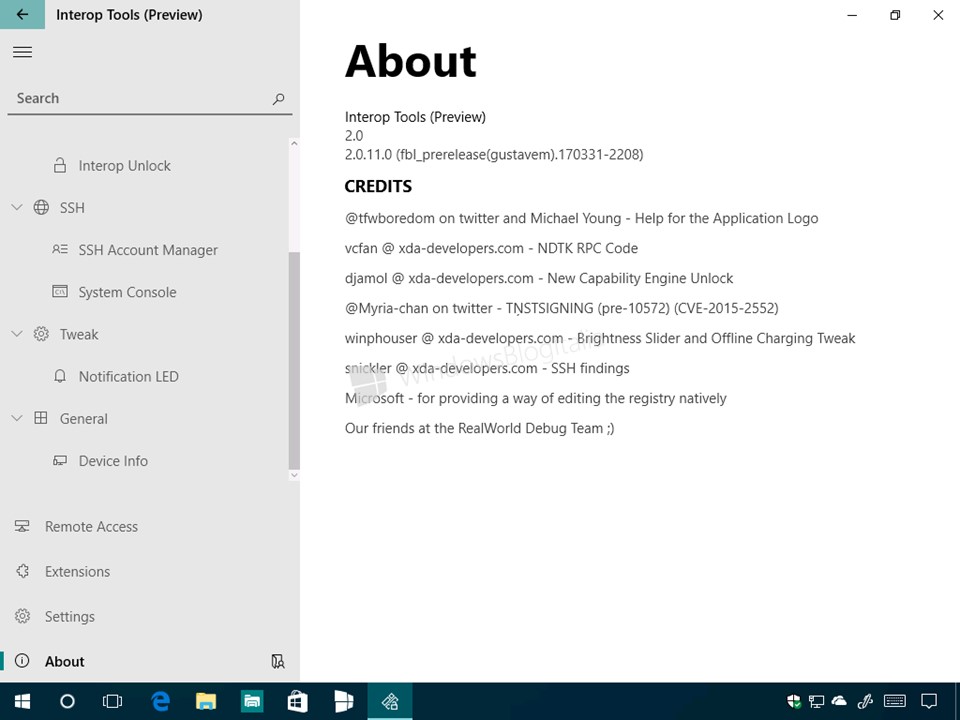960x720 pixels.
Task: Collapse the SSH section chevron
Action: [x=17, y=208]
